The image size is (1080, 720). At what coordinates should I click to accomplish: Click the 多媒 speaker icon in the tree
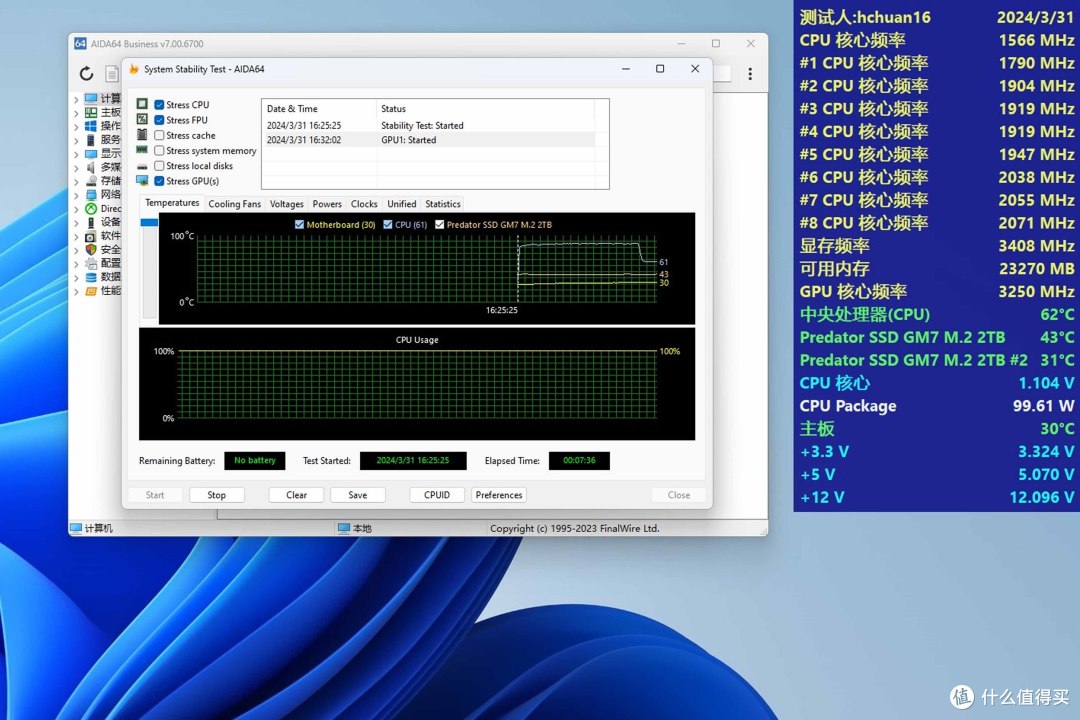coord(91,167)
